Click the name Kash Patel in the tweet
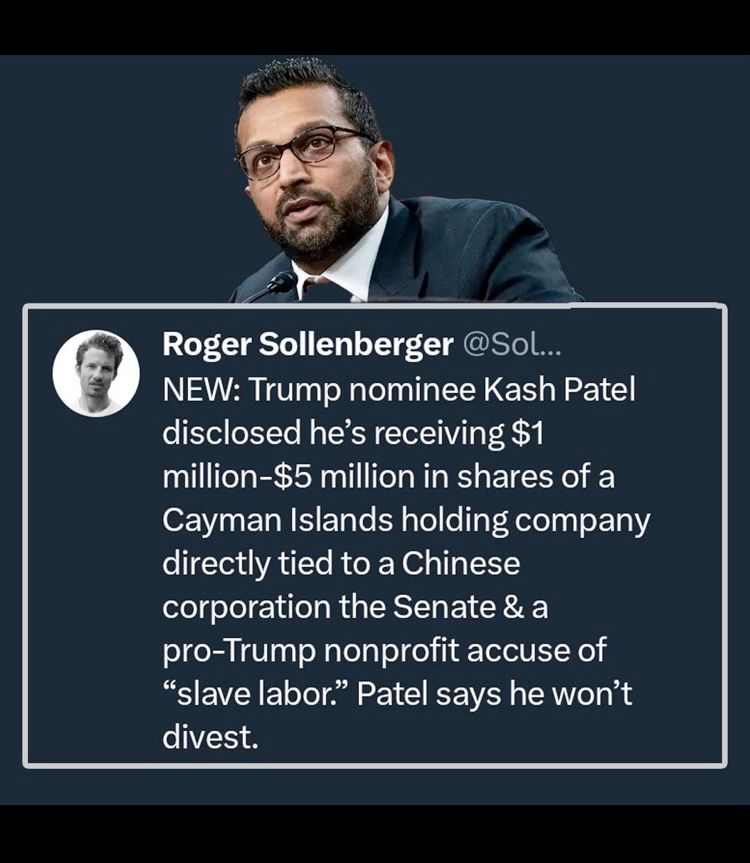750x863 pixels. click(x=559, y=390)
